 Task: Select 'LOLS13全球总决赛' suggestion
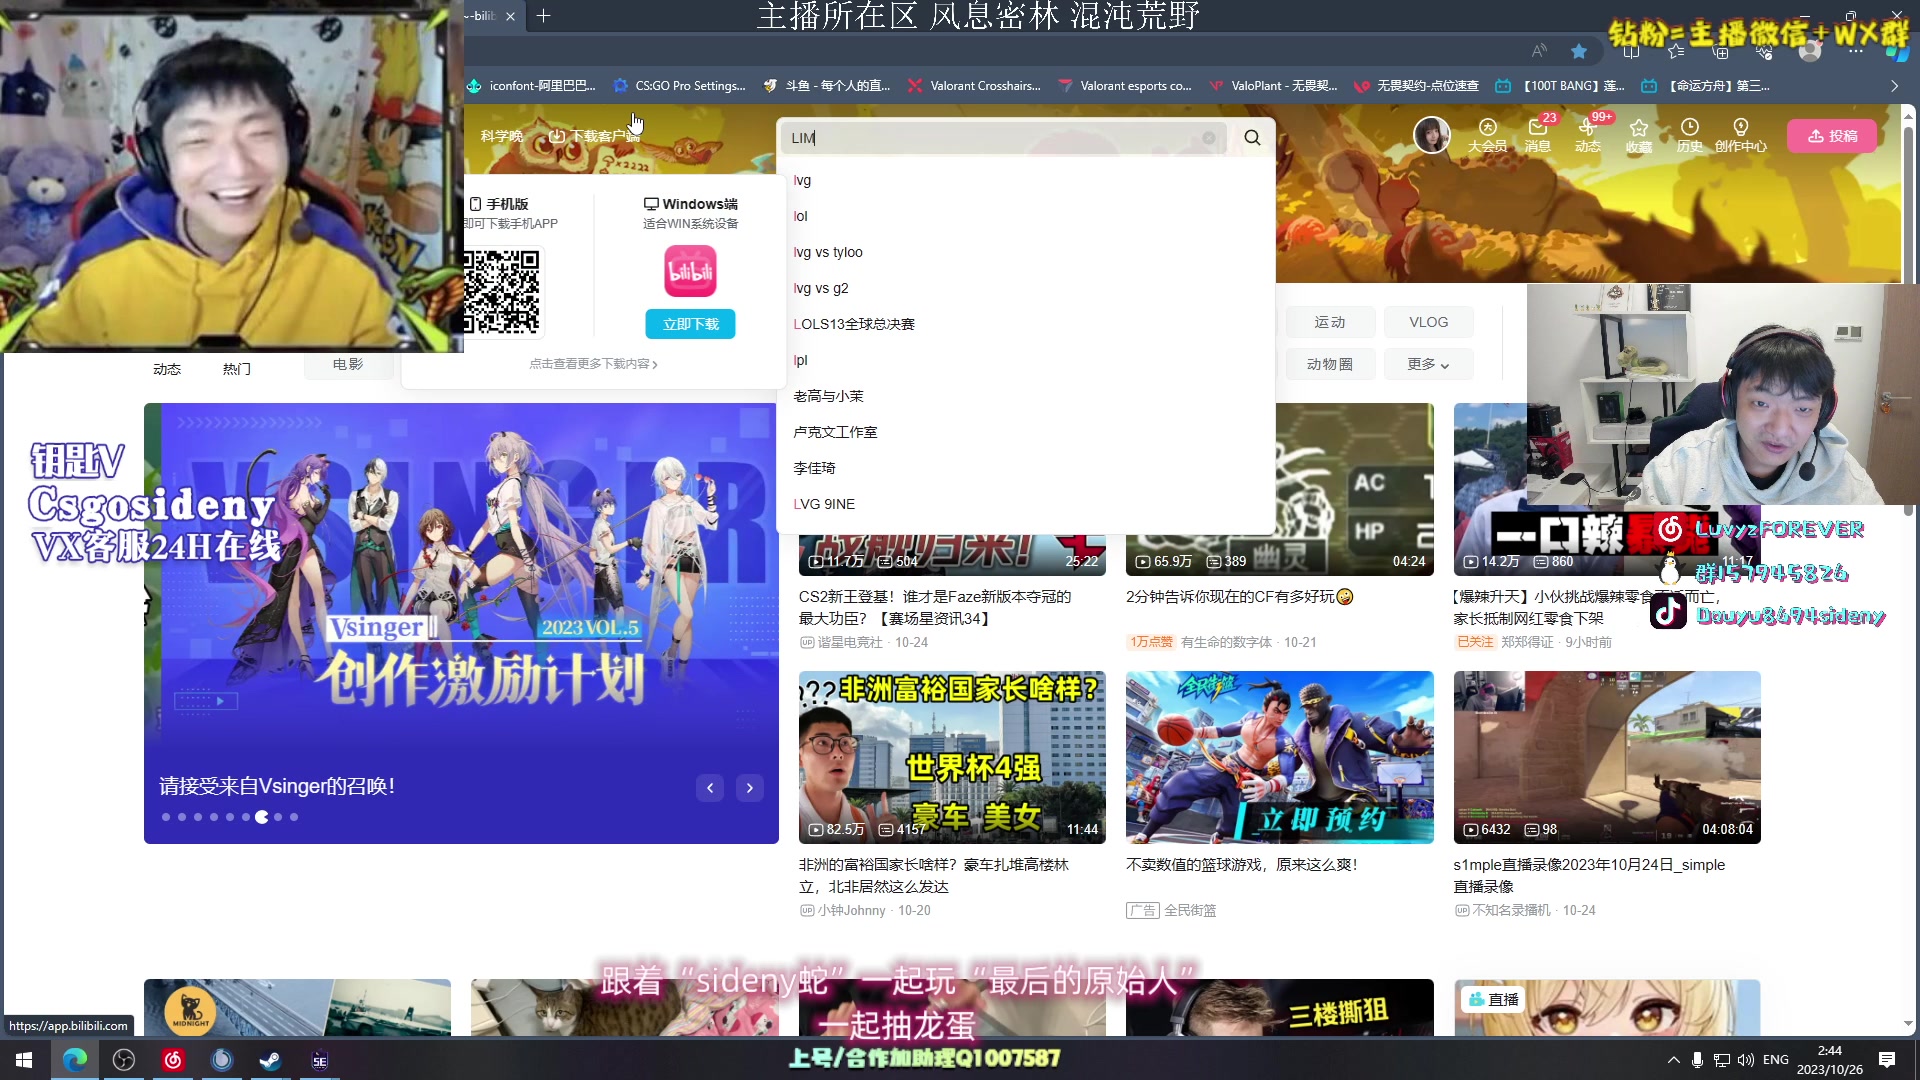[854, 324]
